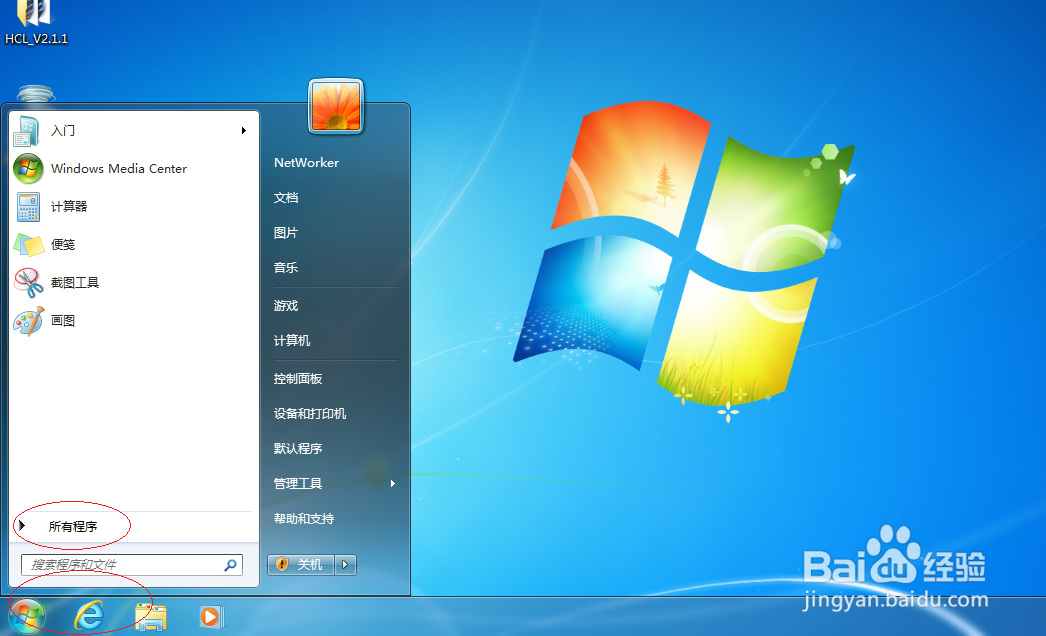Open the Calculator (计算器) icon
The width and height of the screenshot is (1046, 636).
(x=28, y=207)
